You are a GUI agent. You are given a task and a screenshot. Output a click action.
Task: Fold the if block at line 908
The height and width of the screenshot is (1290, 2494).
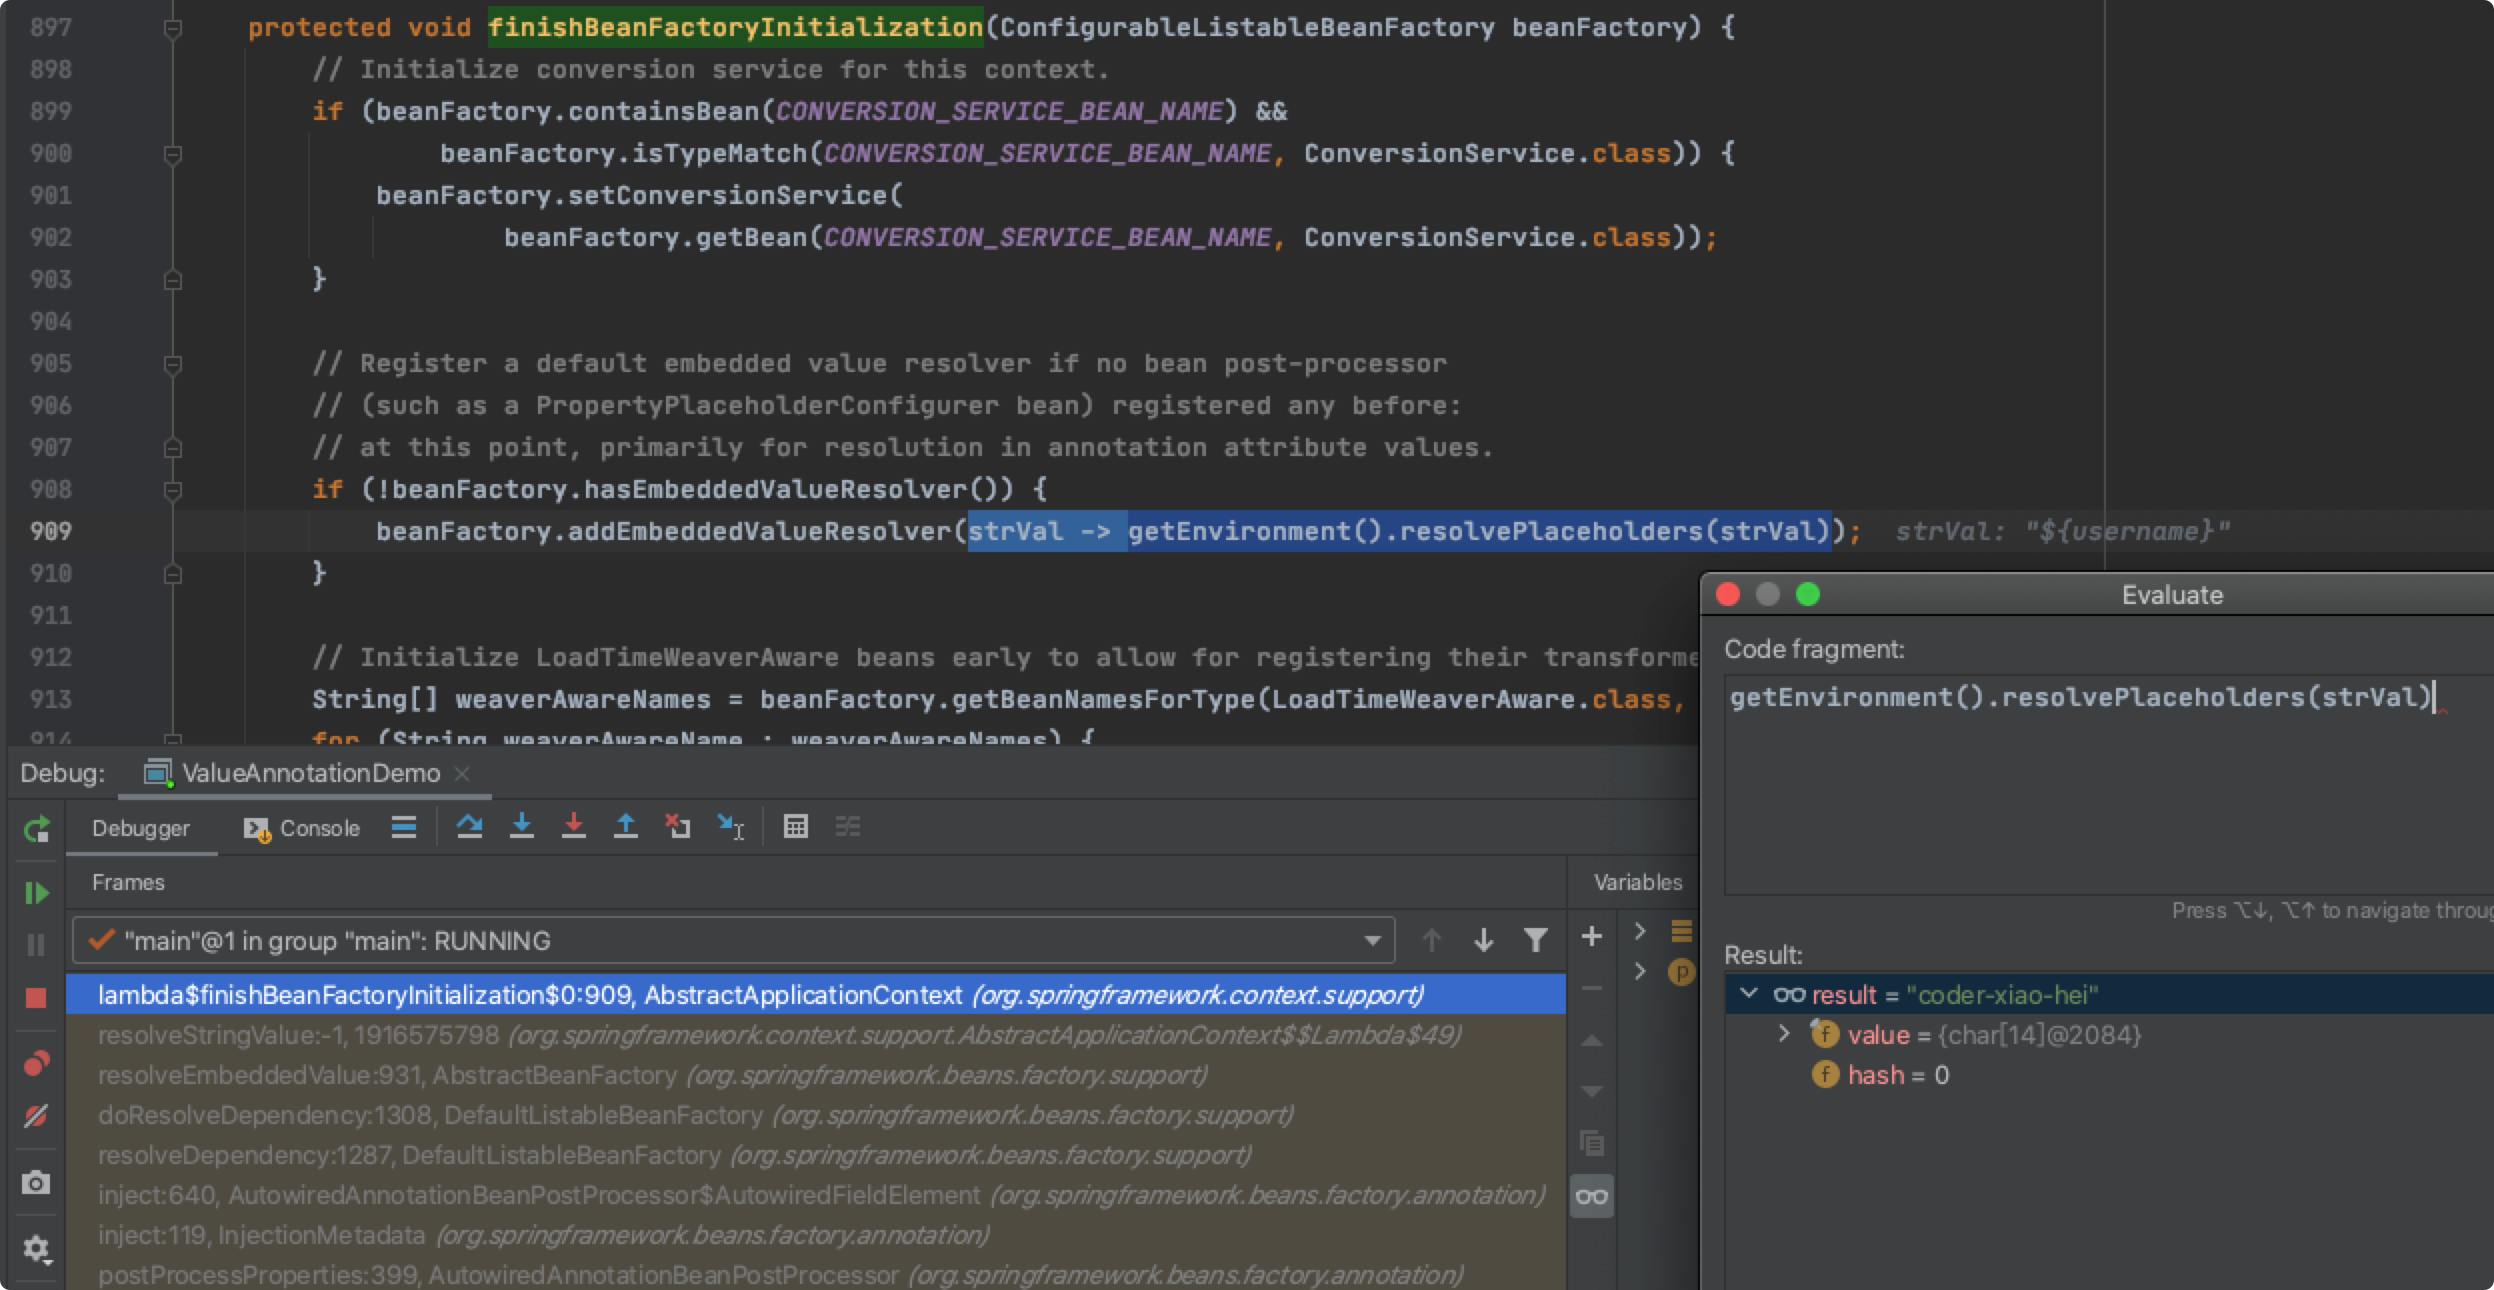(172, 490)
